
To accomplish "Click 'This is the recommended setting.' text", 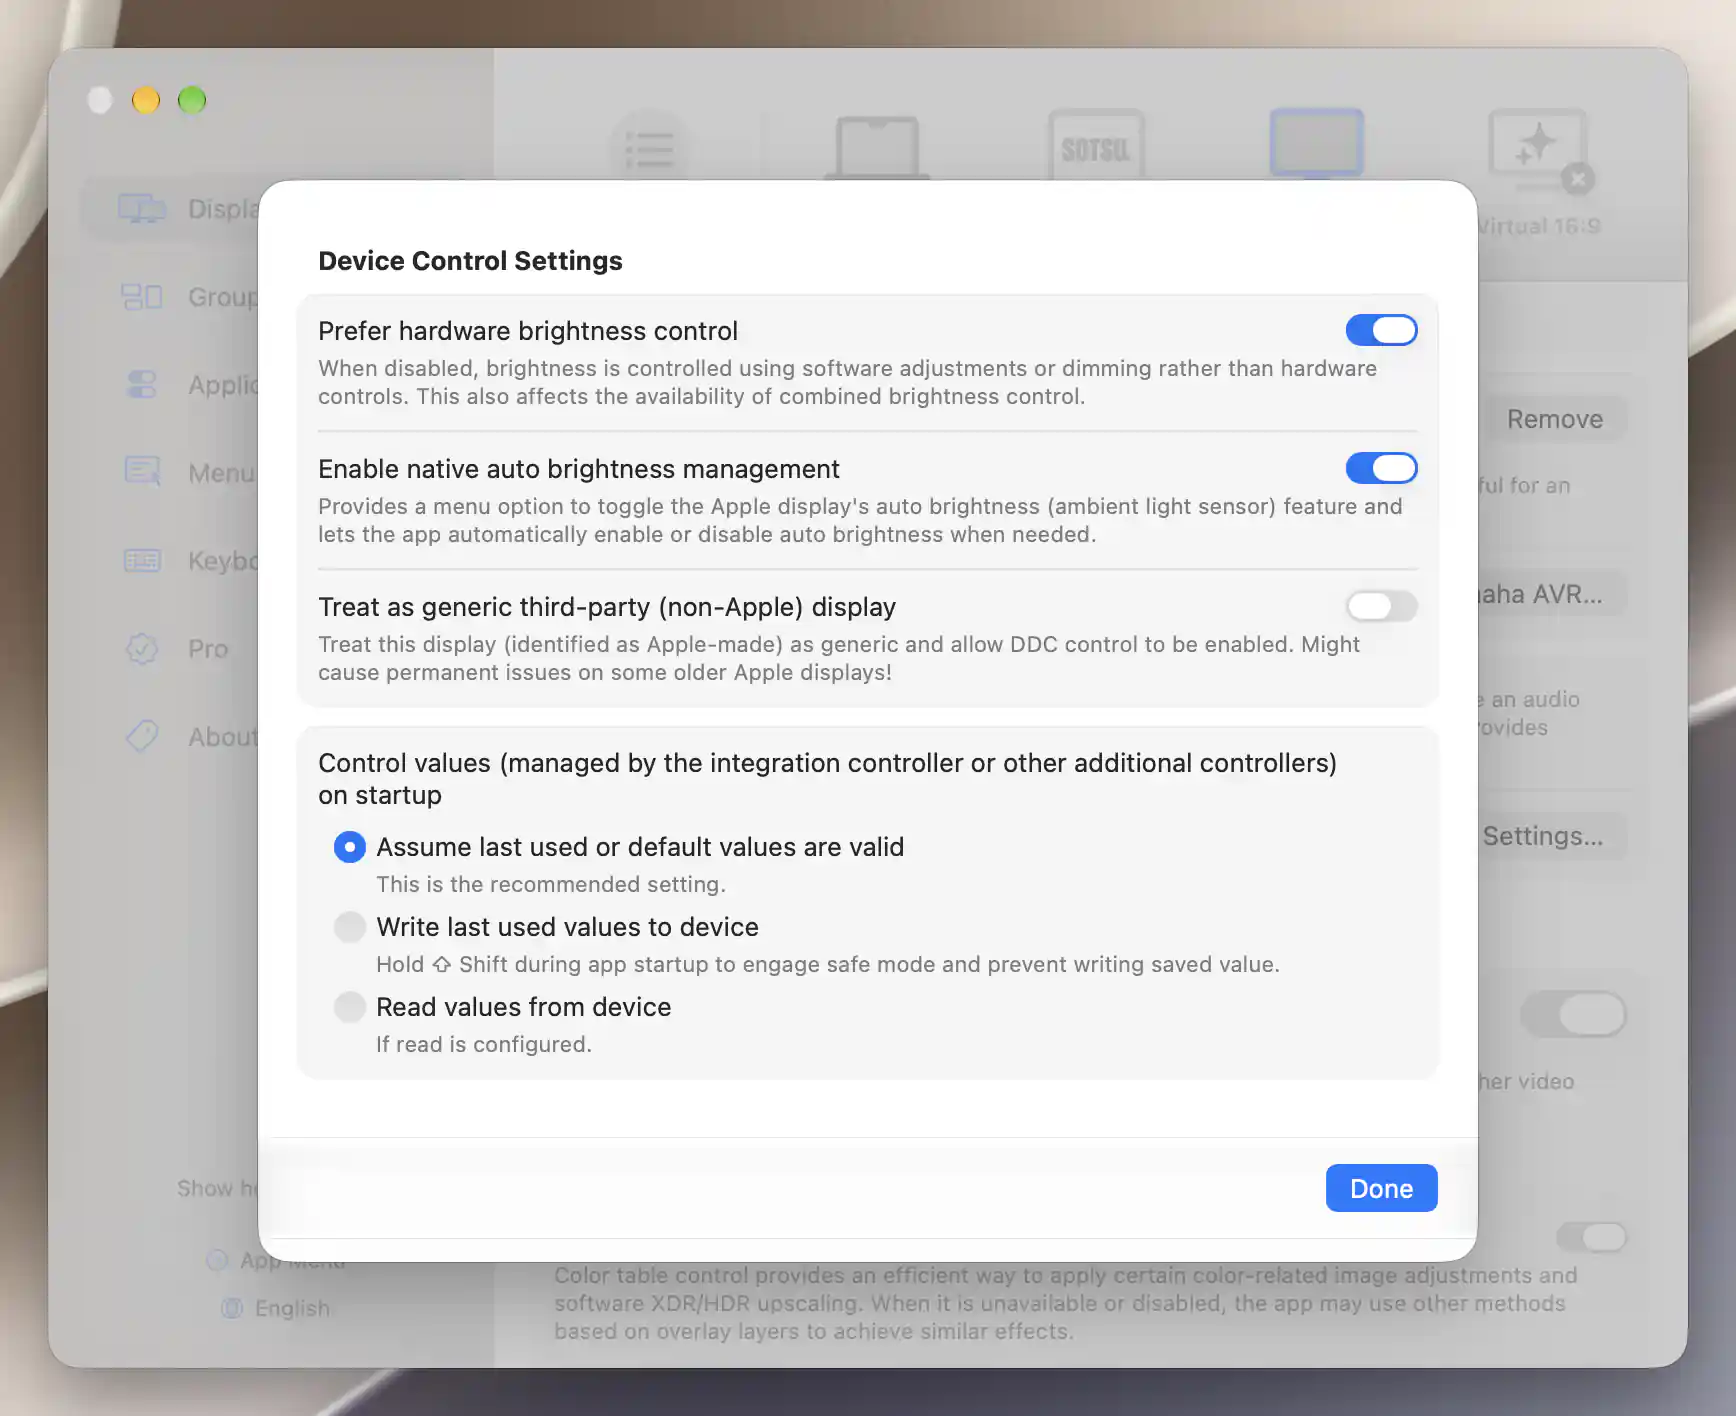I will [551, 884].
